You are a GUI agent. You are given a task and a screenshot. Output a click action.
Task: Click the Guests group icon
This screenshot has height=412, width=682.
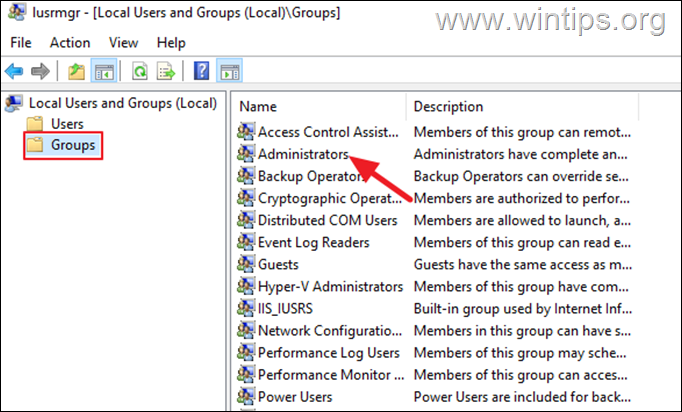coord(246,264)
